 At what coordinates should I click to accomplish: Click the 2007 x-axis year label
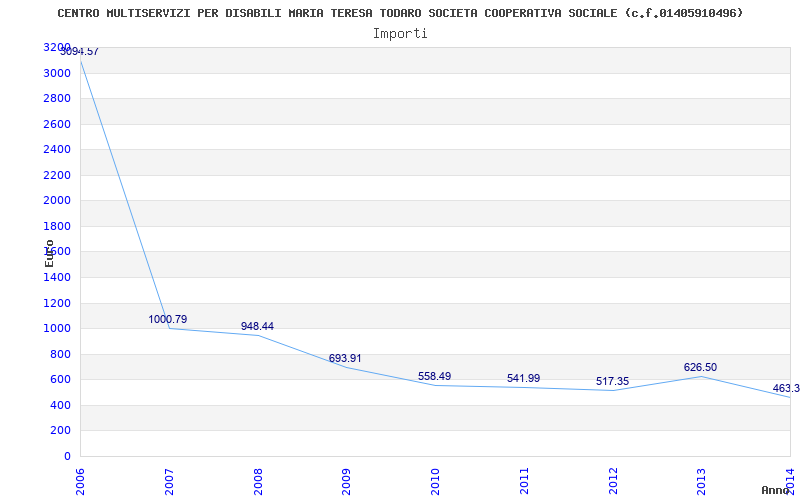[x=169, y=480]
